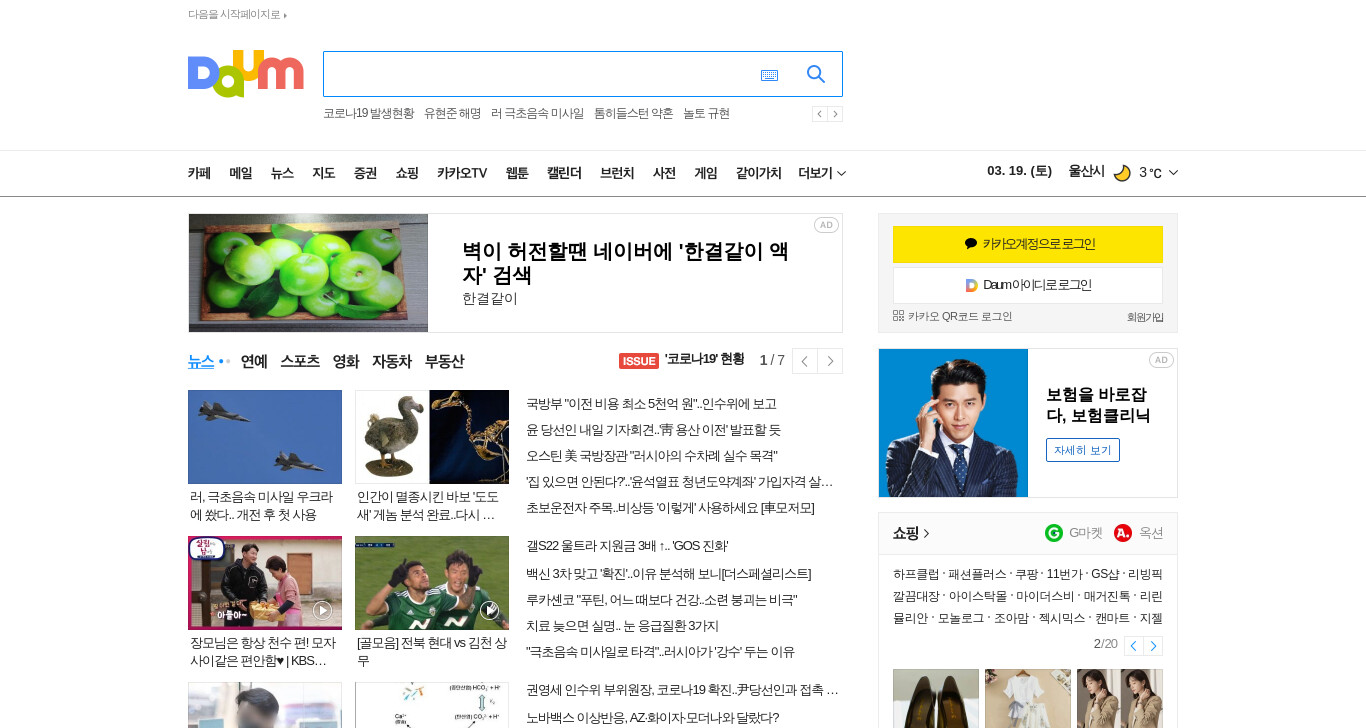Image resolution: width=1366 pixels, height=728 pixels.
Task: Click 쿠팡 shopping link
Action: [1026, 574]
